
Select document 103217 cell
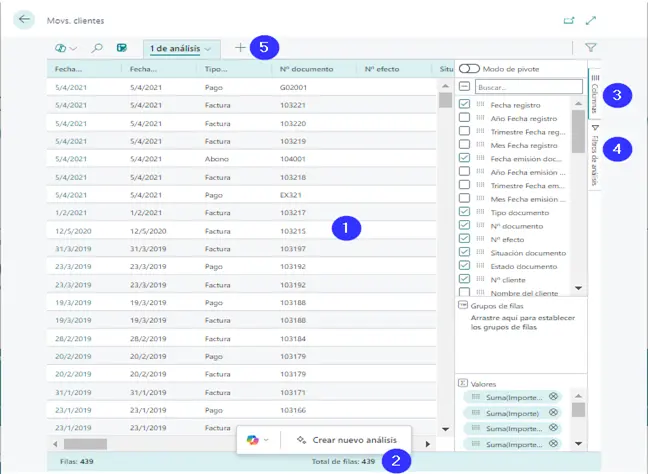293,213
